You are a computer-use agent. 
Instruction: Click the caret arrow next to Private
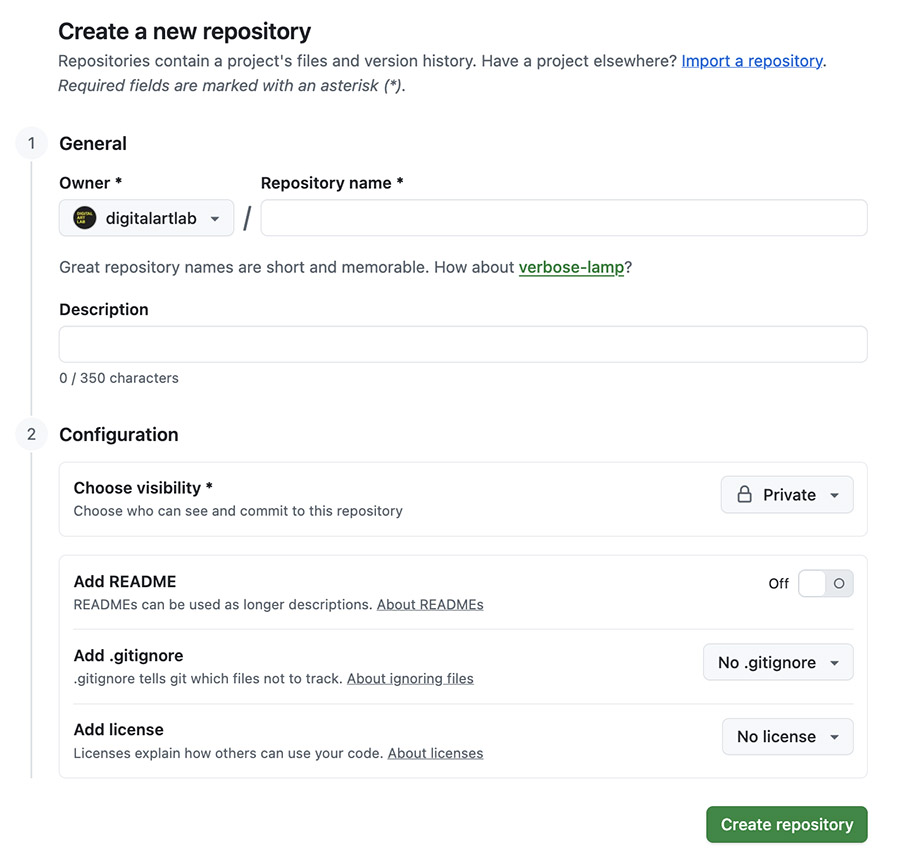[835, 496]
